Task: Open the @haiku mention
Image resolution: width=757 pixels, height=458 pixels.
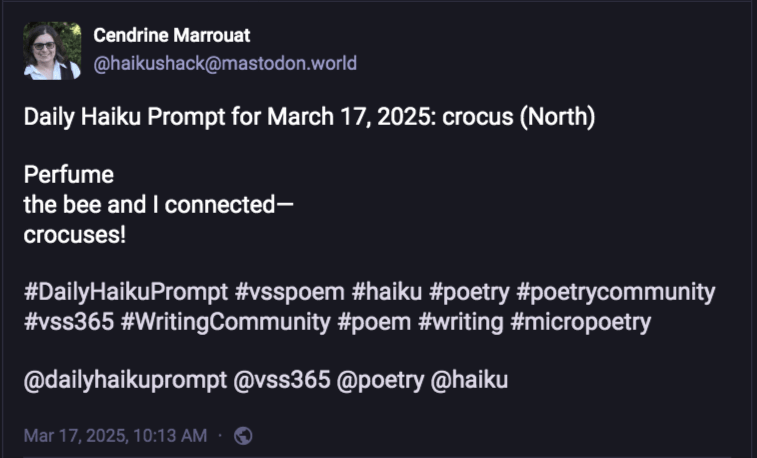Action: pyautogui.click(x=473, y=380)
